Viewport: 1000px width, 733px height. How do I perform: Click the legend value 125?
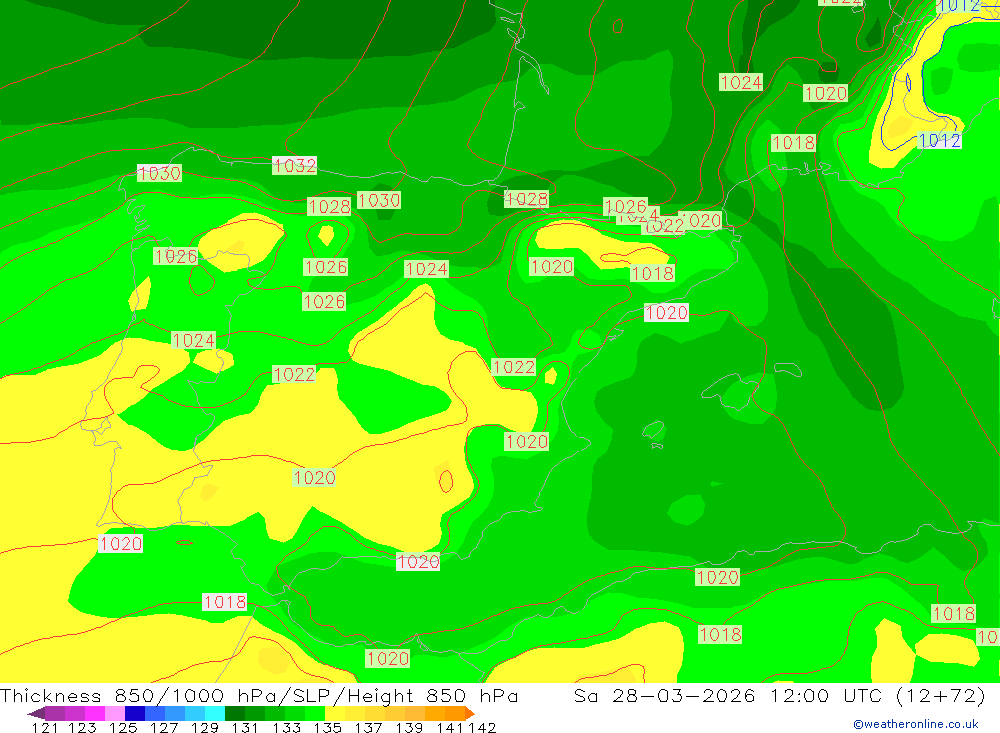coord(123,727)
